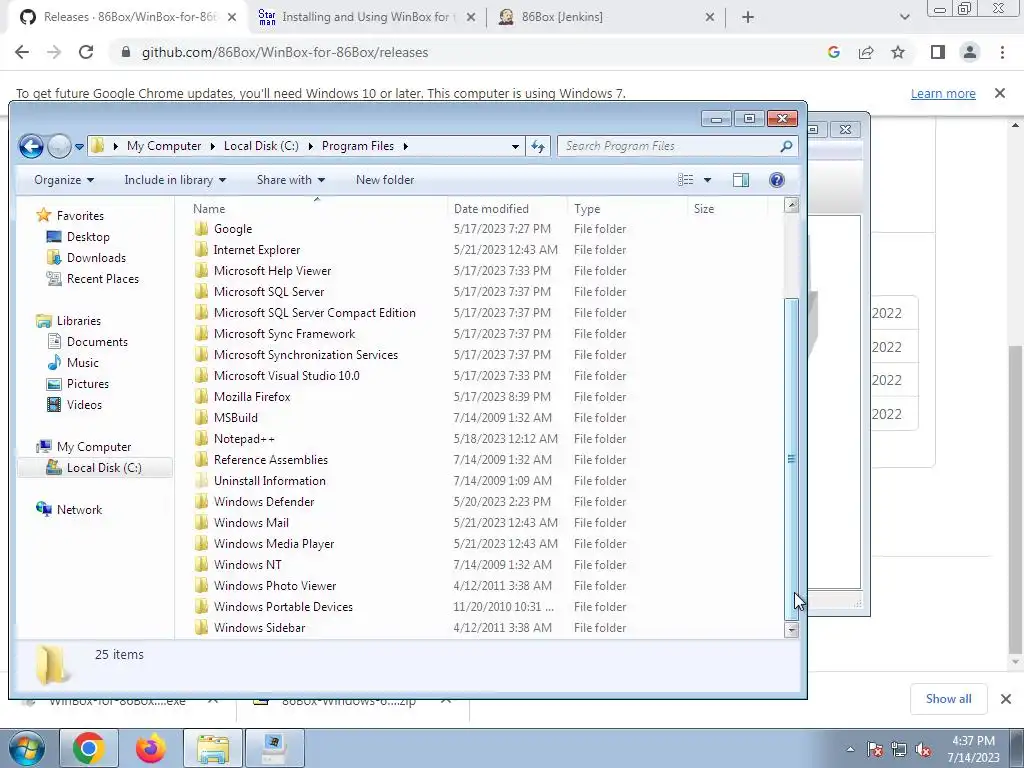Image resolution: width=1024 pixels, height=768 pixels.
Task: Click the New folder button
Action: (385, 180)
